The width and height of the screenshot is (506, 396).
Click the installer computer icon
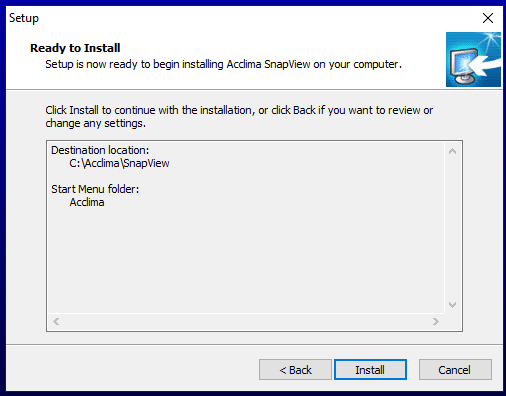tap(473, 59)
